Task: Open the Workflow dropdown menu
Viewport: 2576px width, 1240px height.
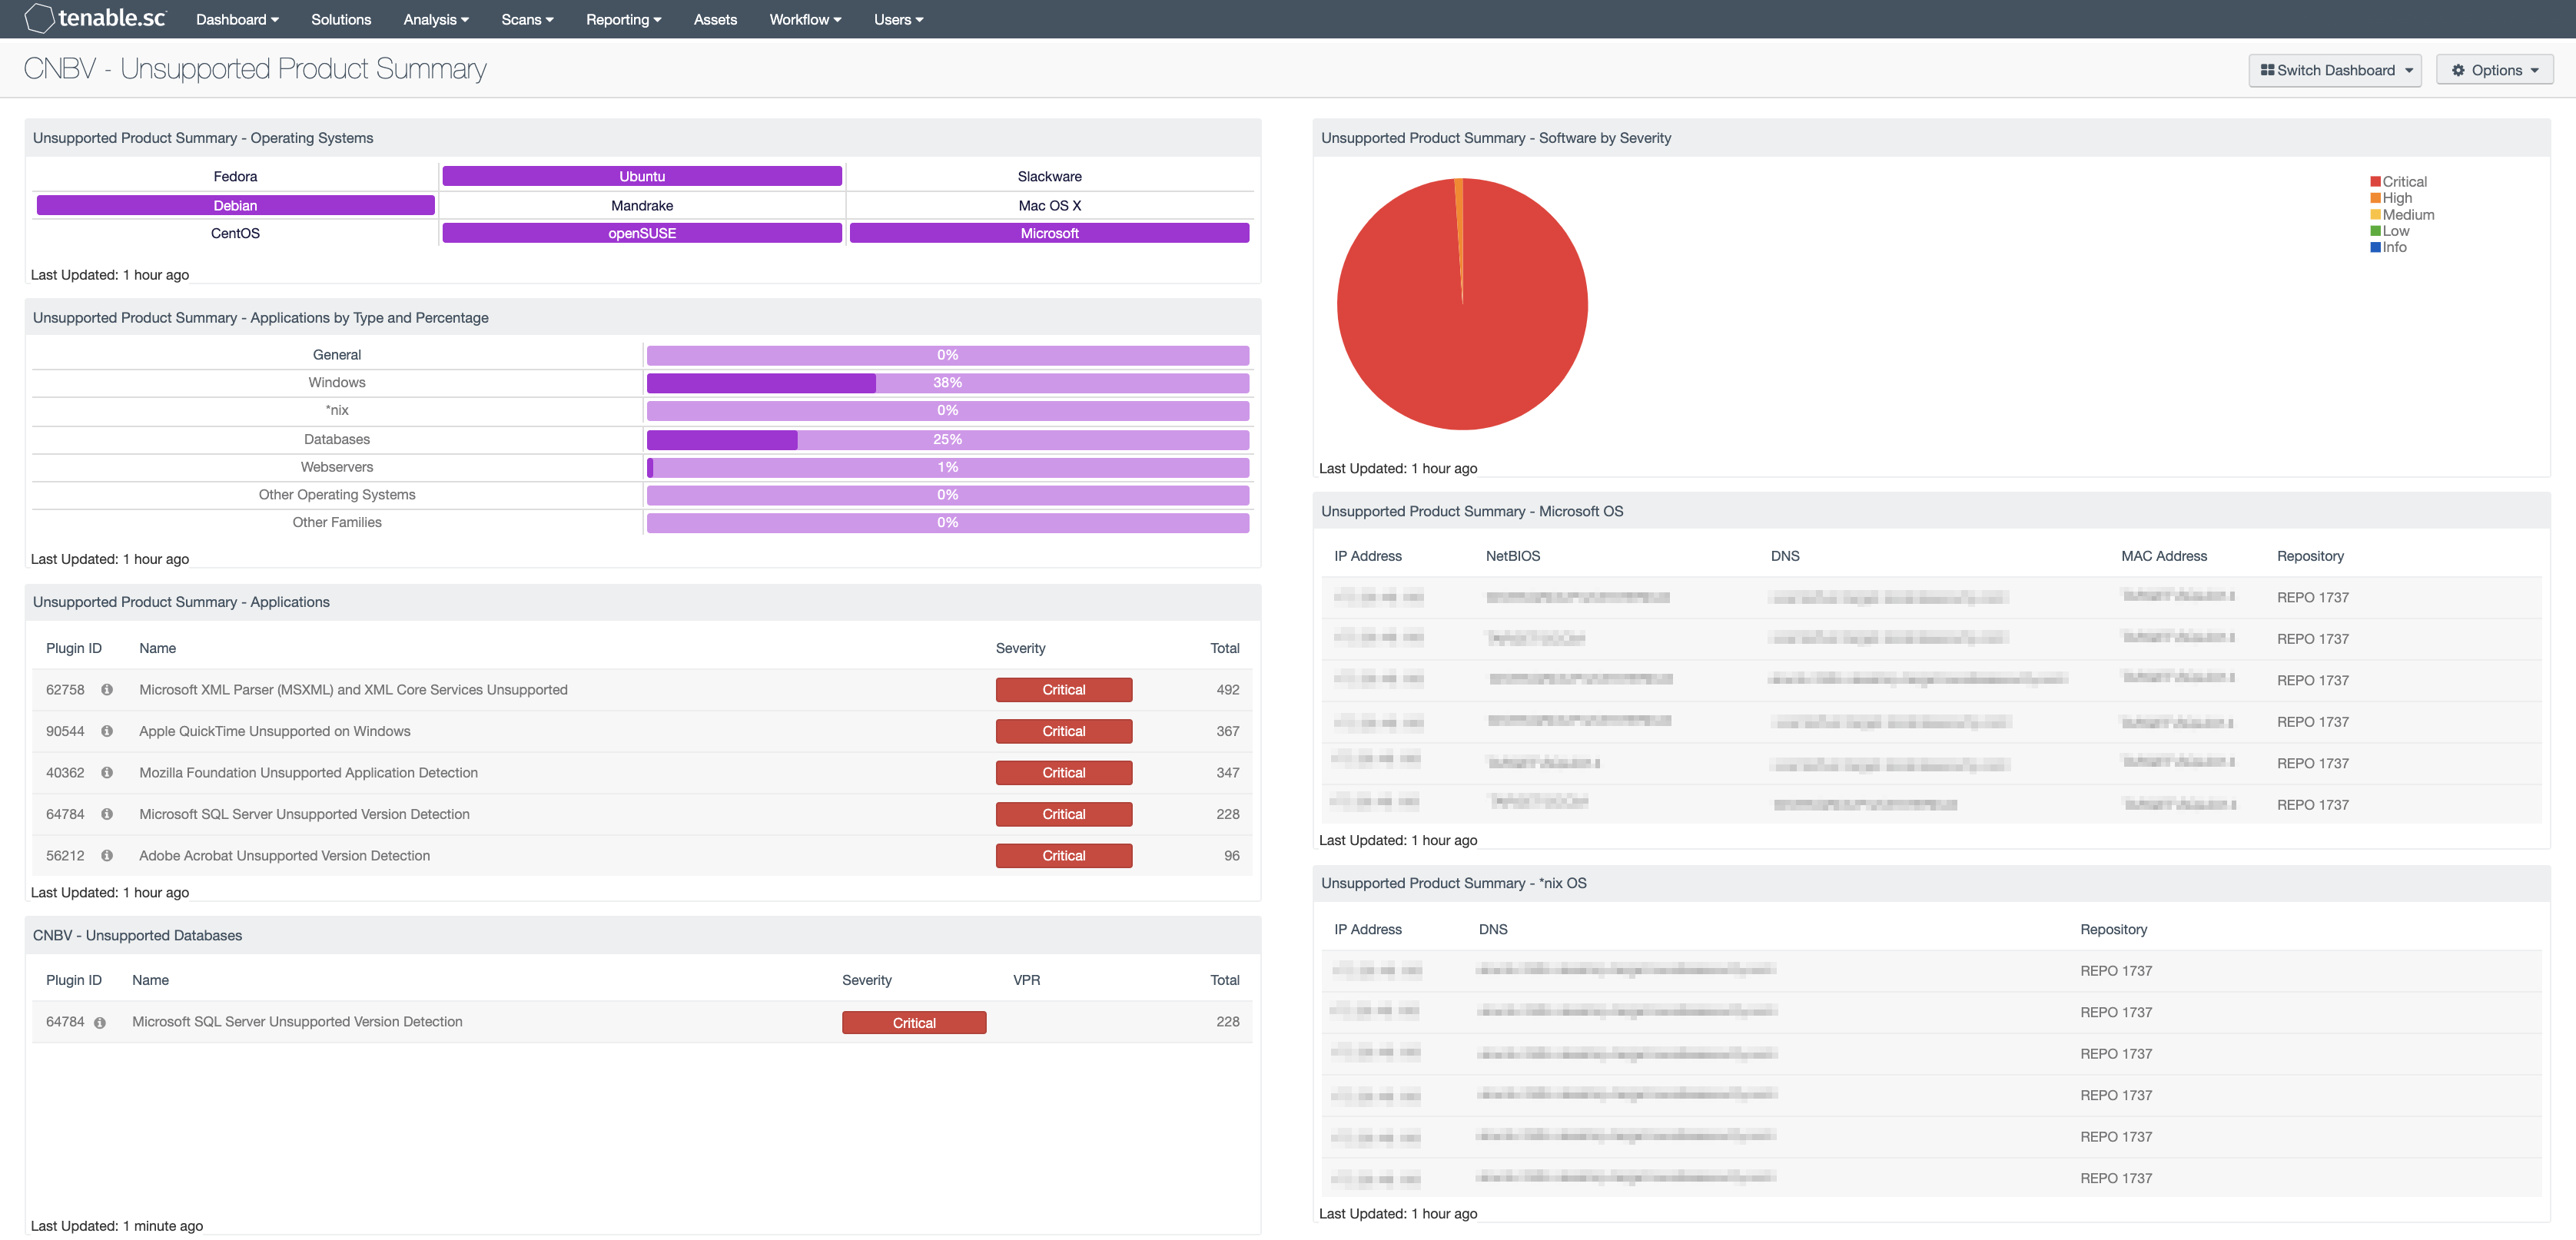Action: (x=805, y=19)
